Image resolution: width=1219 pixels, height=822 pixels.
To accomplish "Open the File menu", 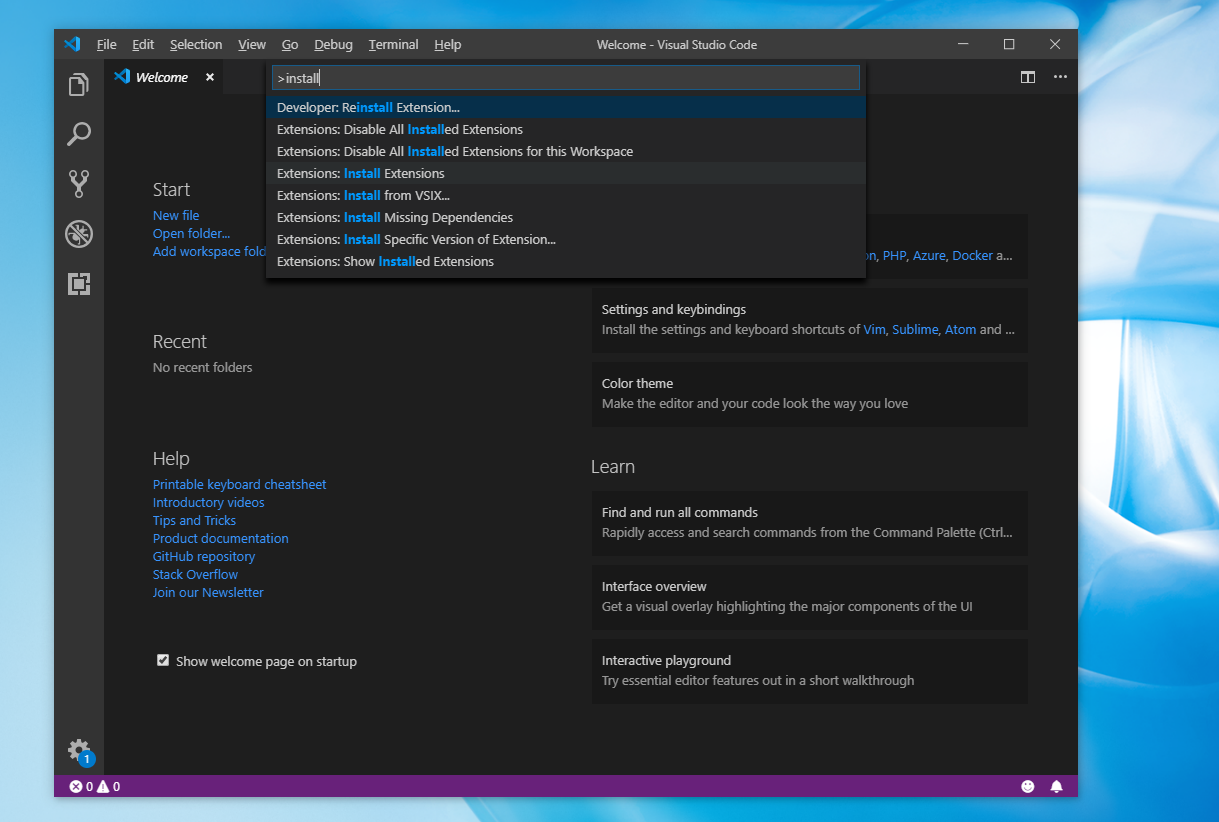I will [107, 44].
